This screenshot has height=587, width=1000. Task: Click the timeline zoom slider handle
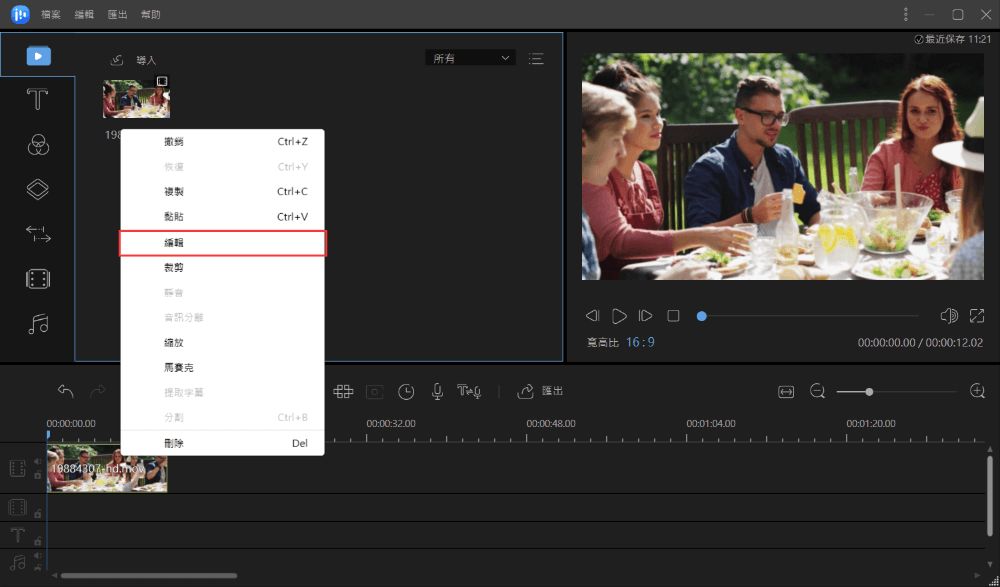click(869, 392)
